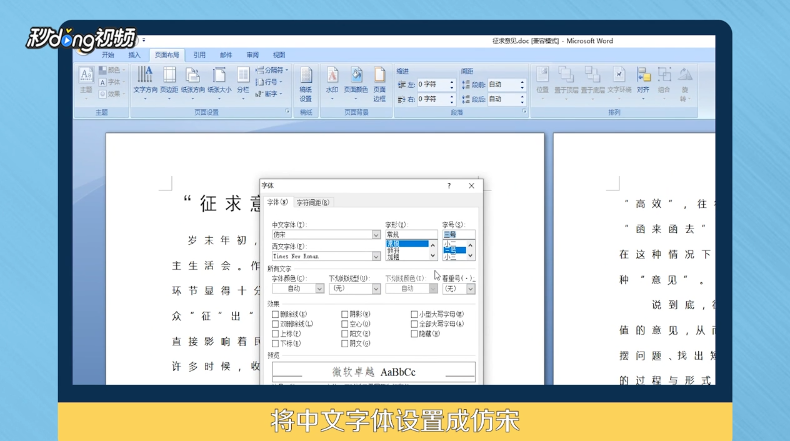Increase the 段前 spacing before stepper
790x441 pixels.
point(522,82)
